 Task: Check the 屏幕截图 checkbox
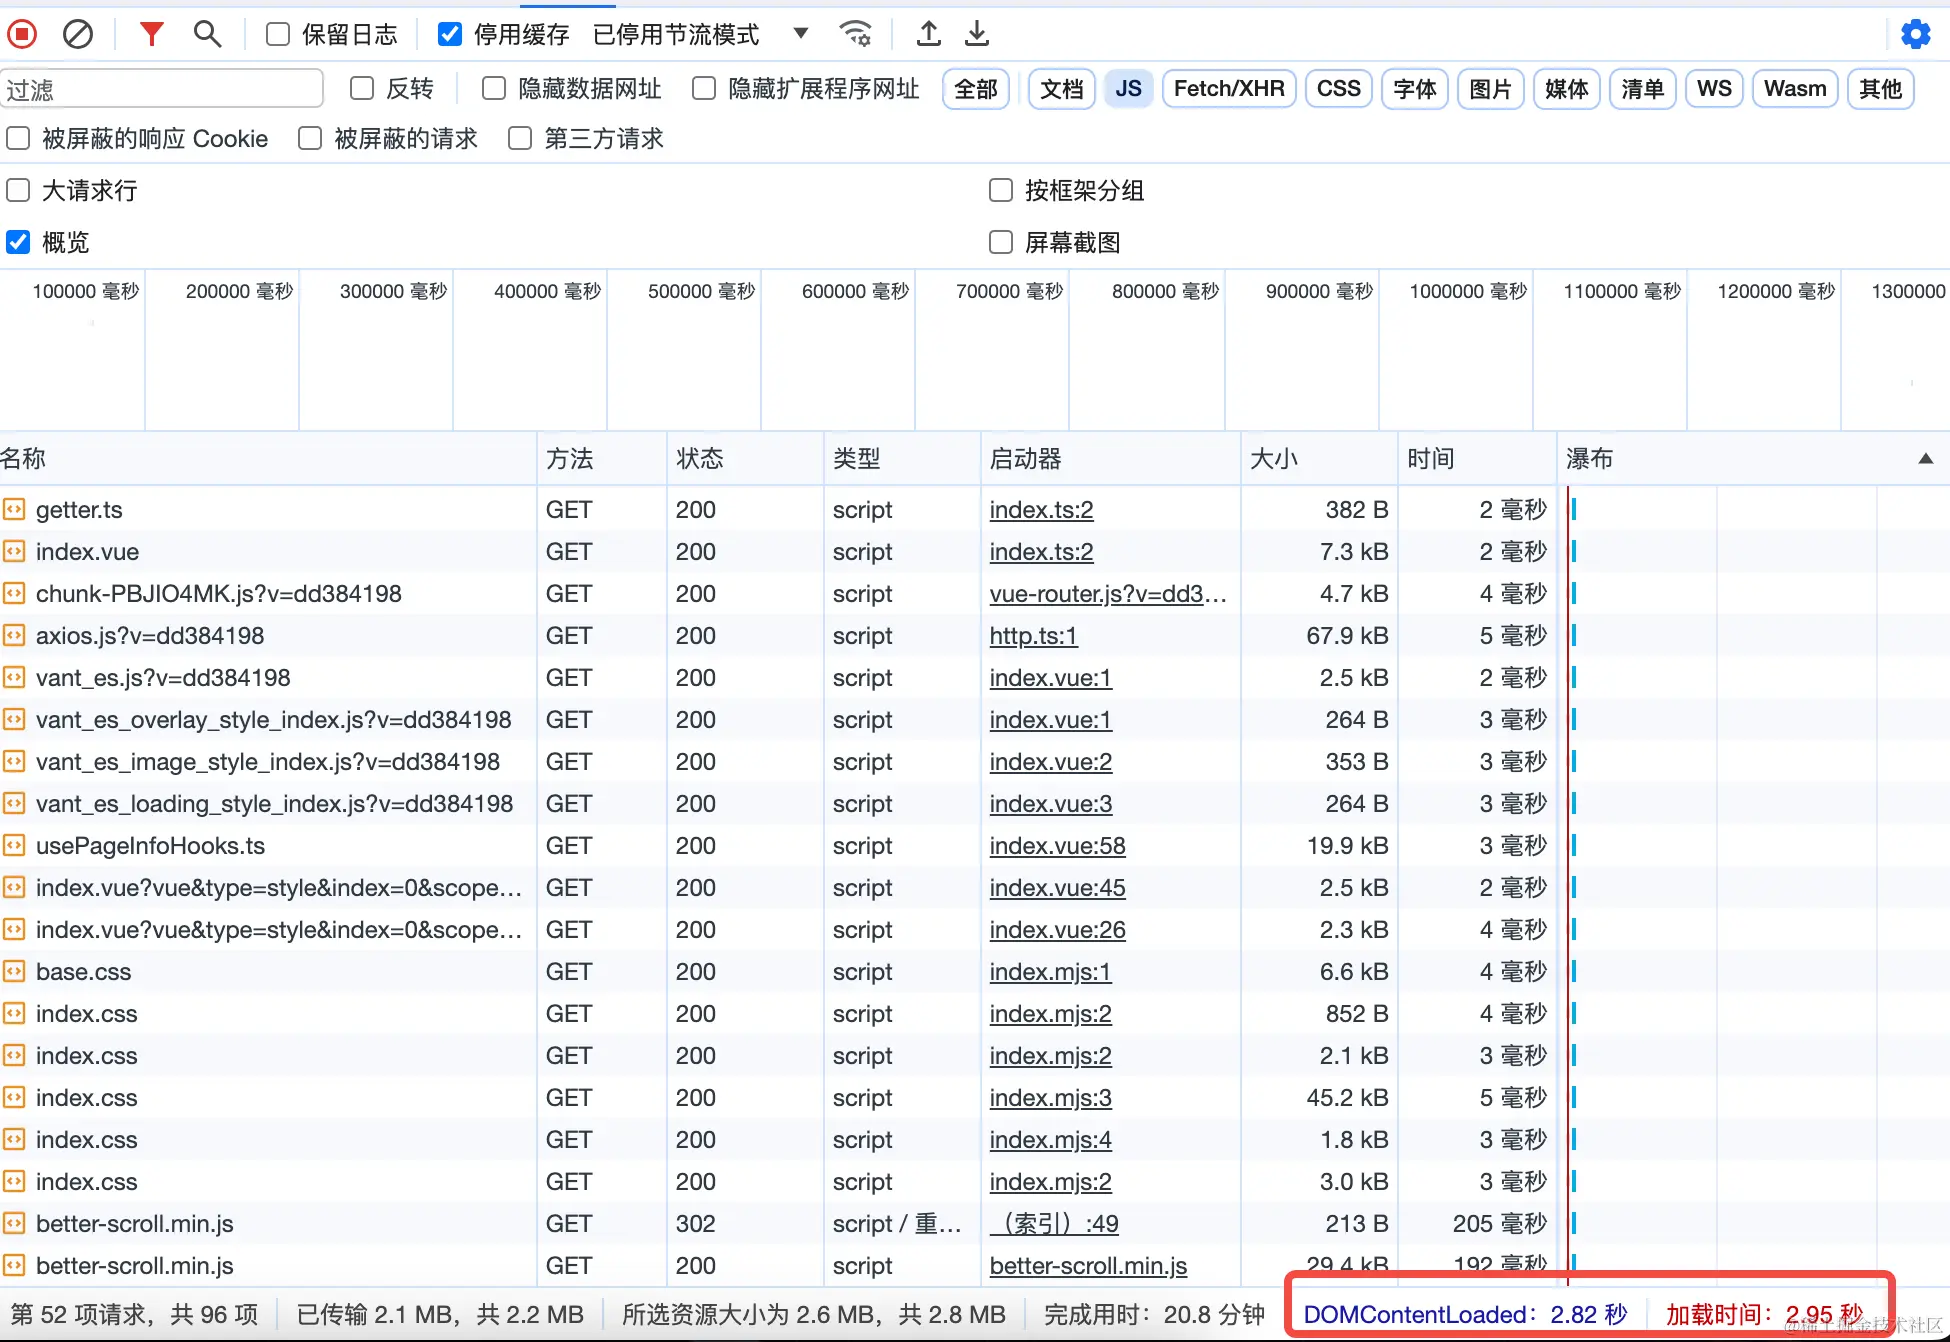(1000, 242)
